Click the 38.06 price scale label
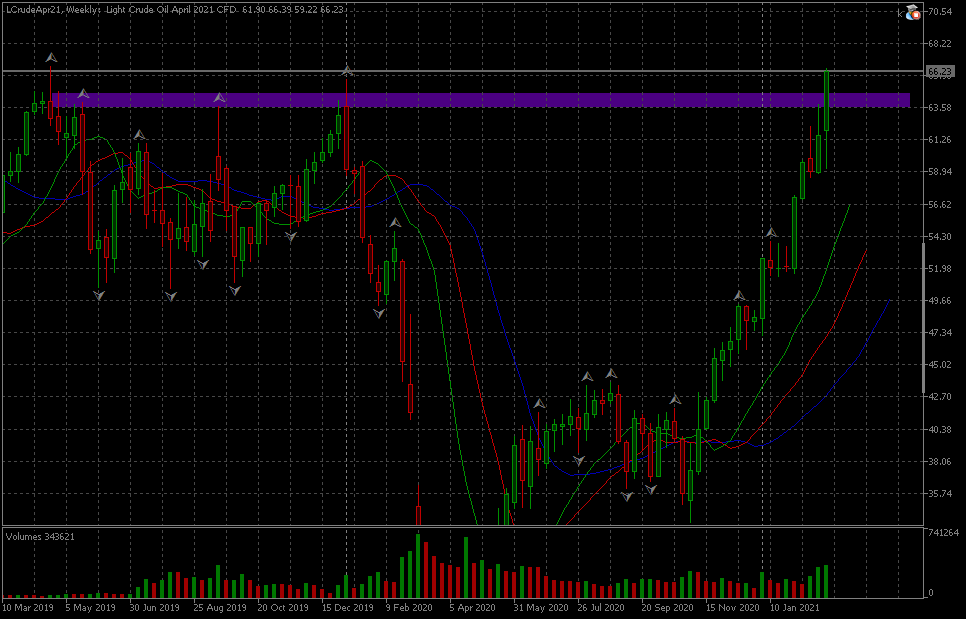 940,461
